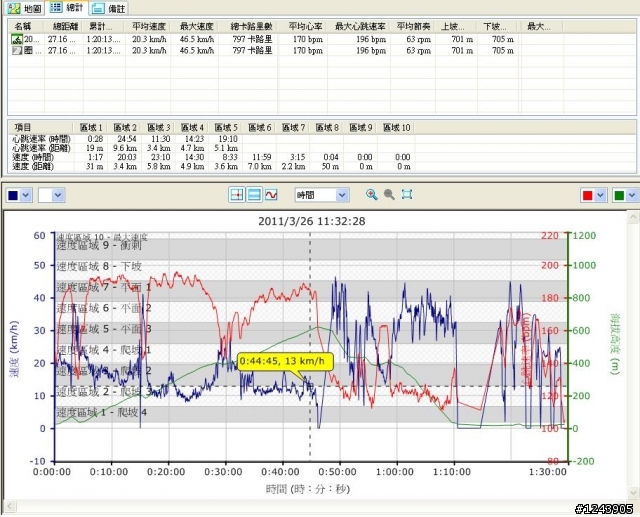Click the horizontal scrollbar left arrow
This screenshot has width=640, height=517.
pos(10,506)
